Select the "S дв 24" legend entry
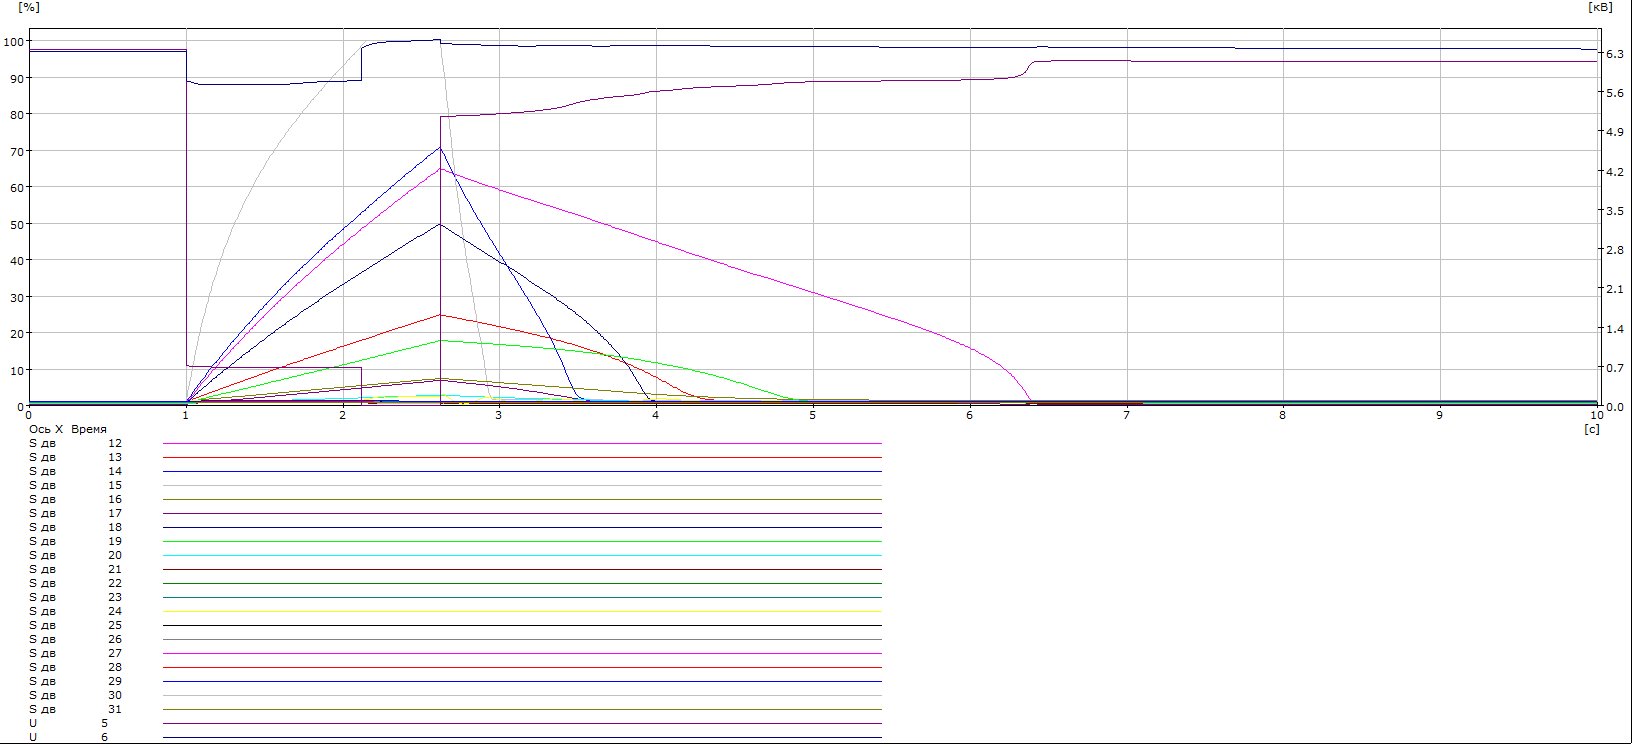The image size is (1637, 748). click(455, 611)
